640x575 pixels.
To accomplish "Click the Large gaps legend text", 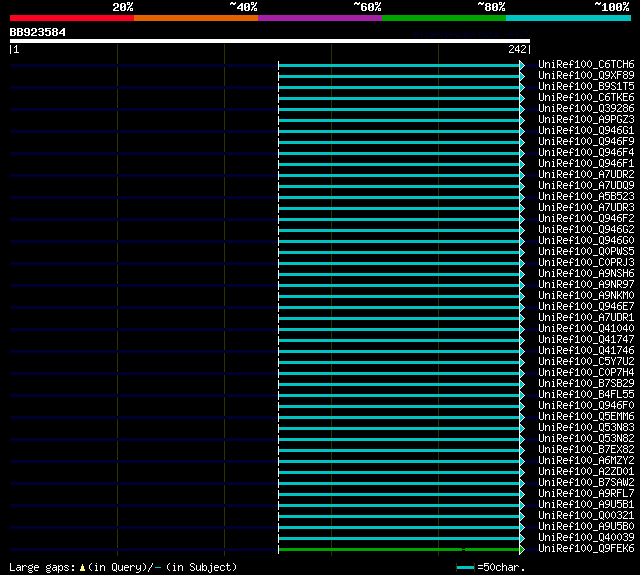I will (x=42, y=567).
